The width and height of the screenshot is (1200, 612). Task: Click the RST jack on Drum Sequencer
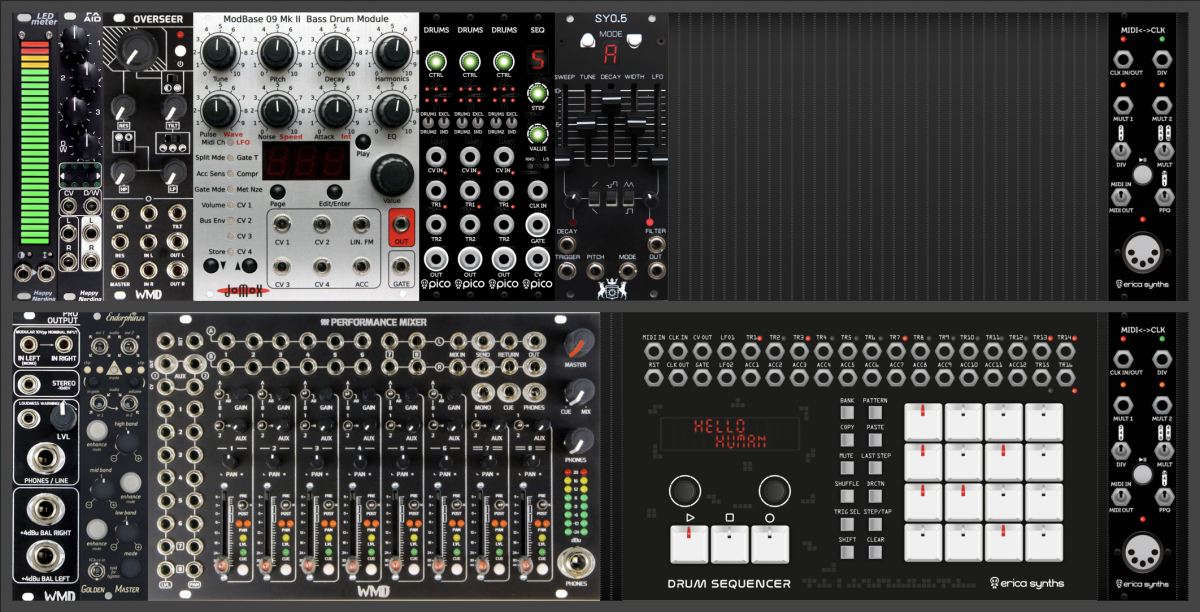(653, 378)
